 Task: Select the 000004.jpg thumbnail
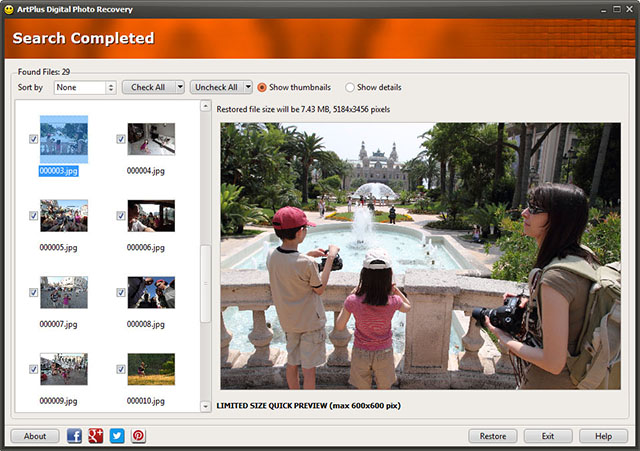pyautogui.click(x=151, y=139)
